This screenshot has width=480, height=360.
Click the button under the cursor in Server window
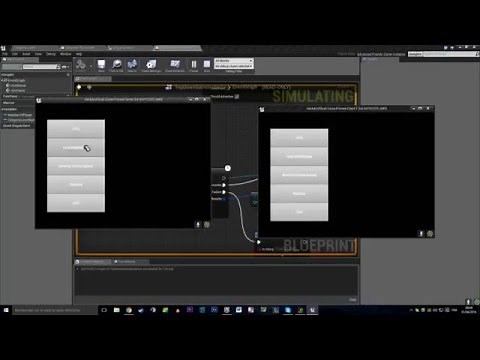76,147
